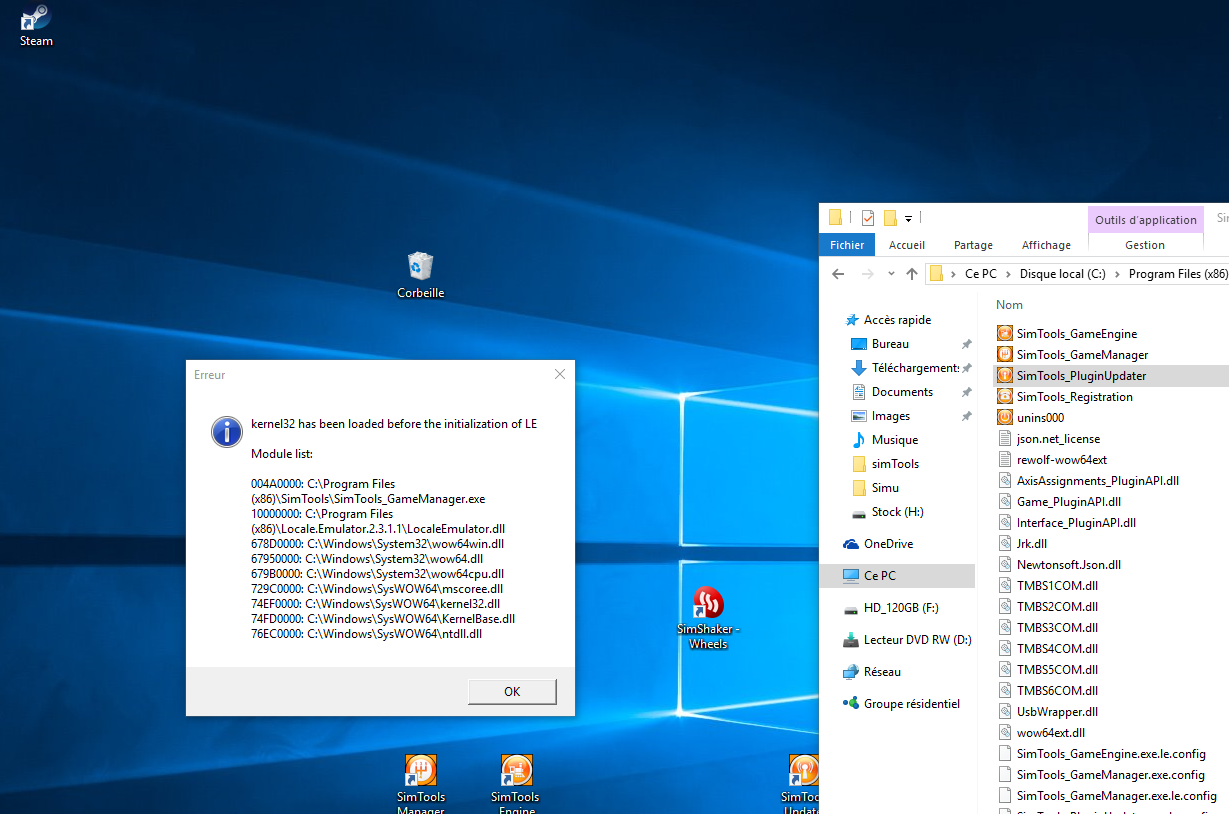Select Newtonsoft.Json.dll in the file list
The width and height of the screenshot is (1229, 814).
pos(1069,564)
